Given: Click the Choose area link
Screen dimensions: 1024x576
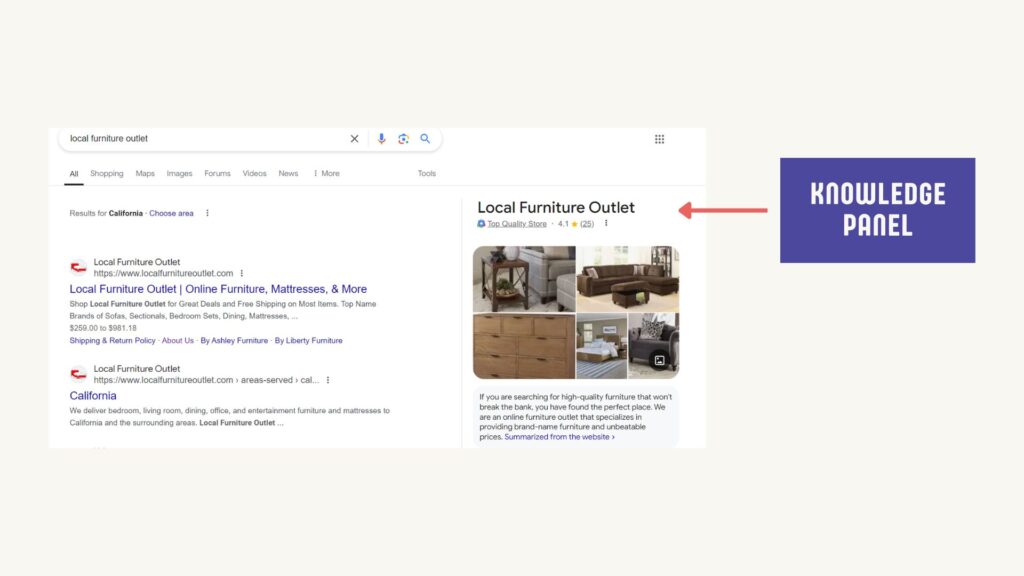Looking at the screenshot, I should click(171, 214).
